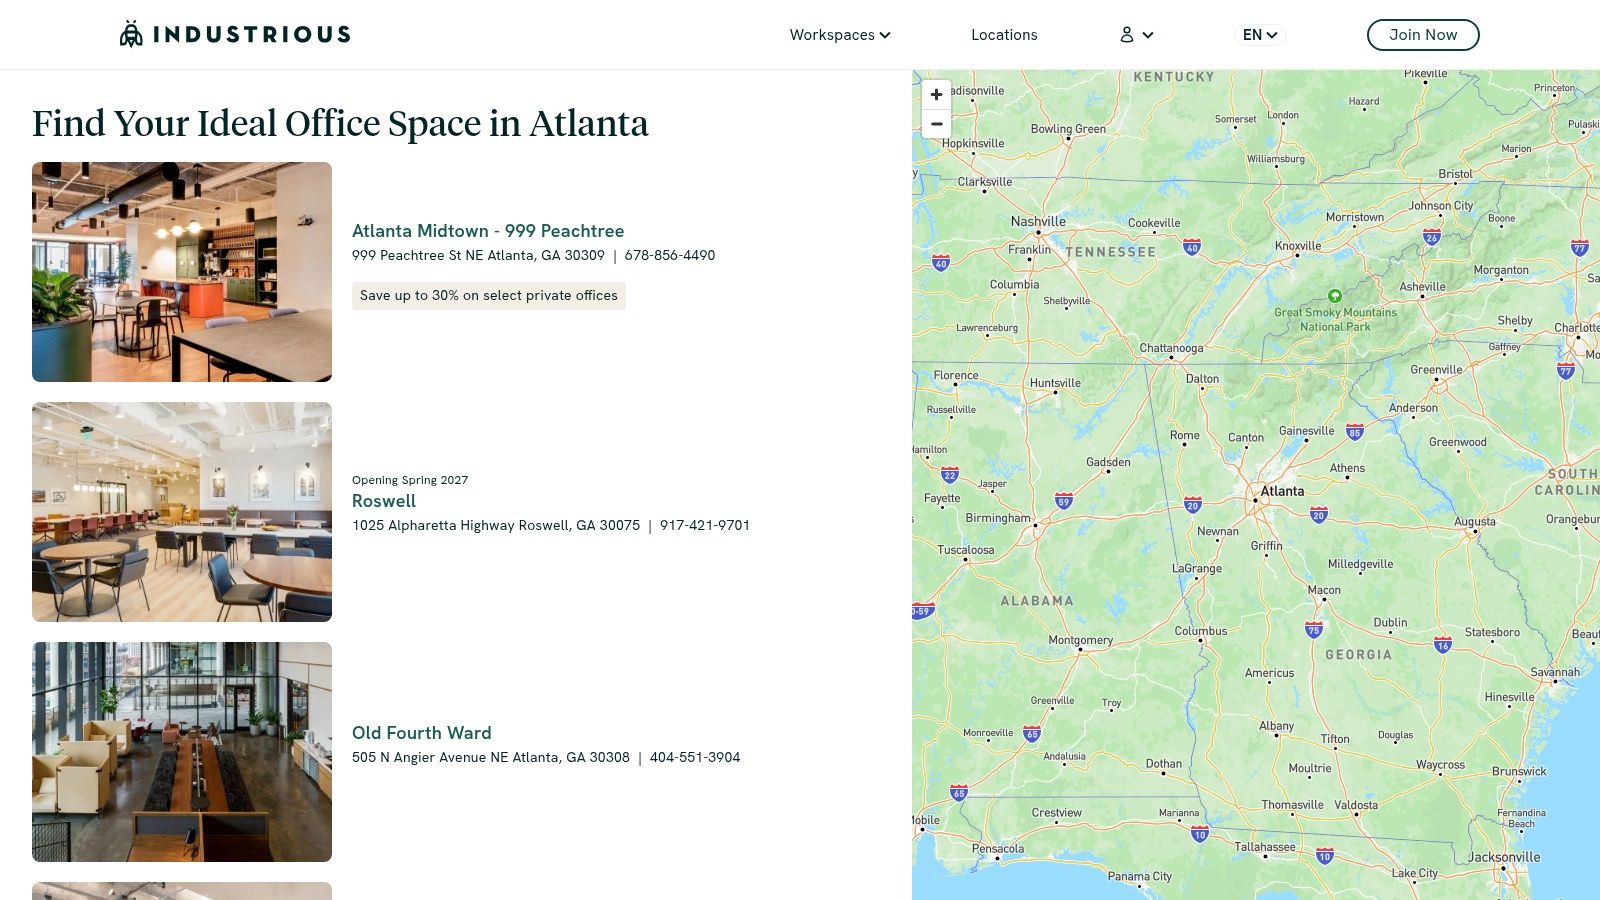Click Opening Spring 2027 label
Screen dimensions: 1600x900
click(410, 480)
